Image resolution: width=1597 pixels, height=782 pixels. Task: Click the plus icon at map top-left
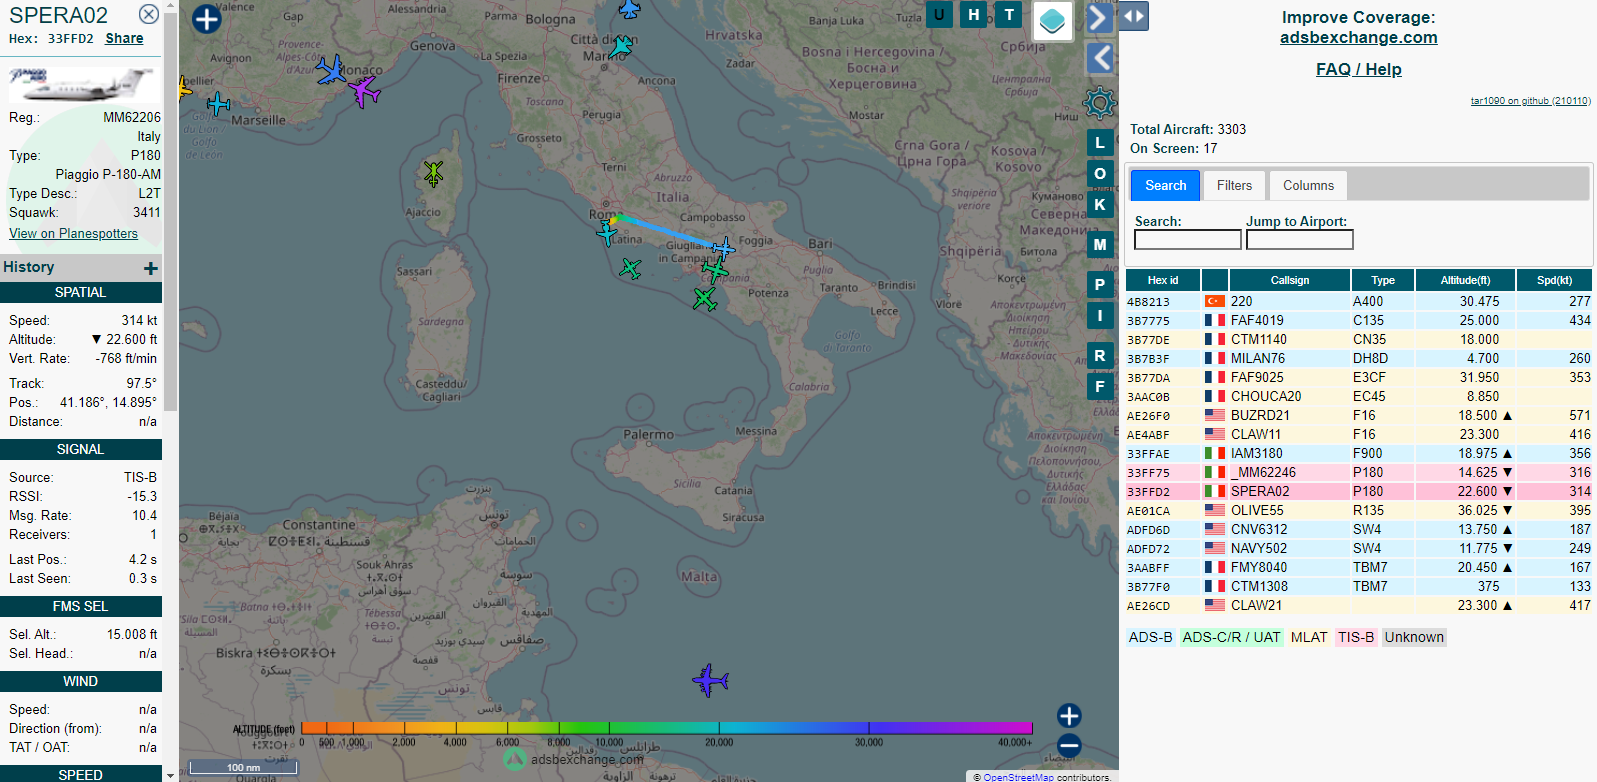pyautogui.click(x=206, y=19)
